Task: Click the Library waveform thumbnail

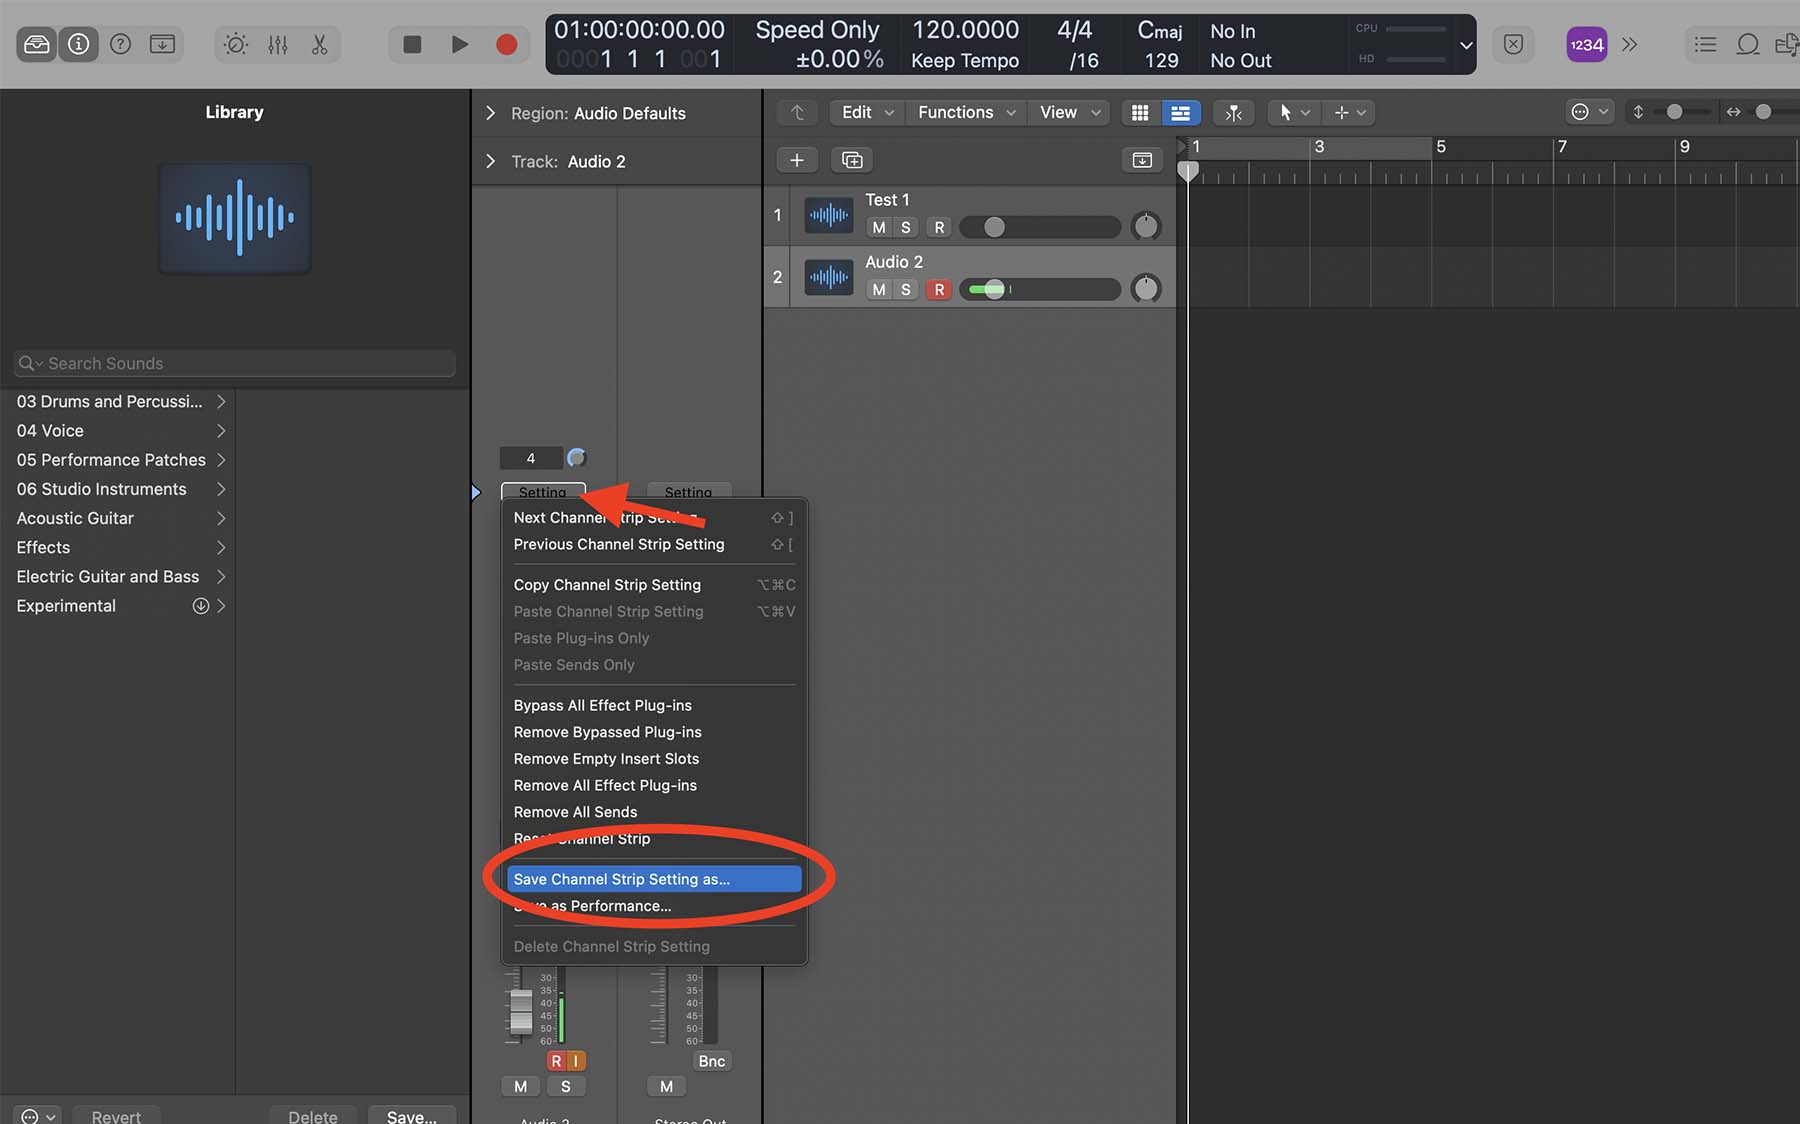Action: click(235, 218)
